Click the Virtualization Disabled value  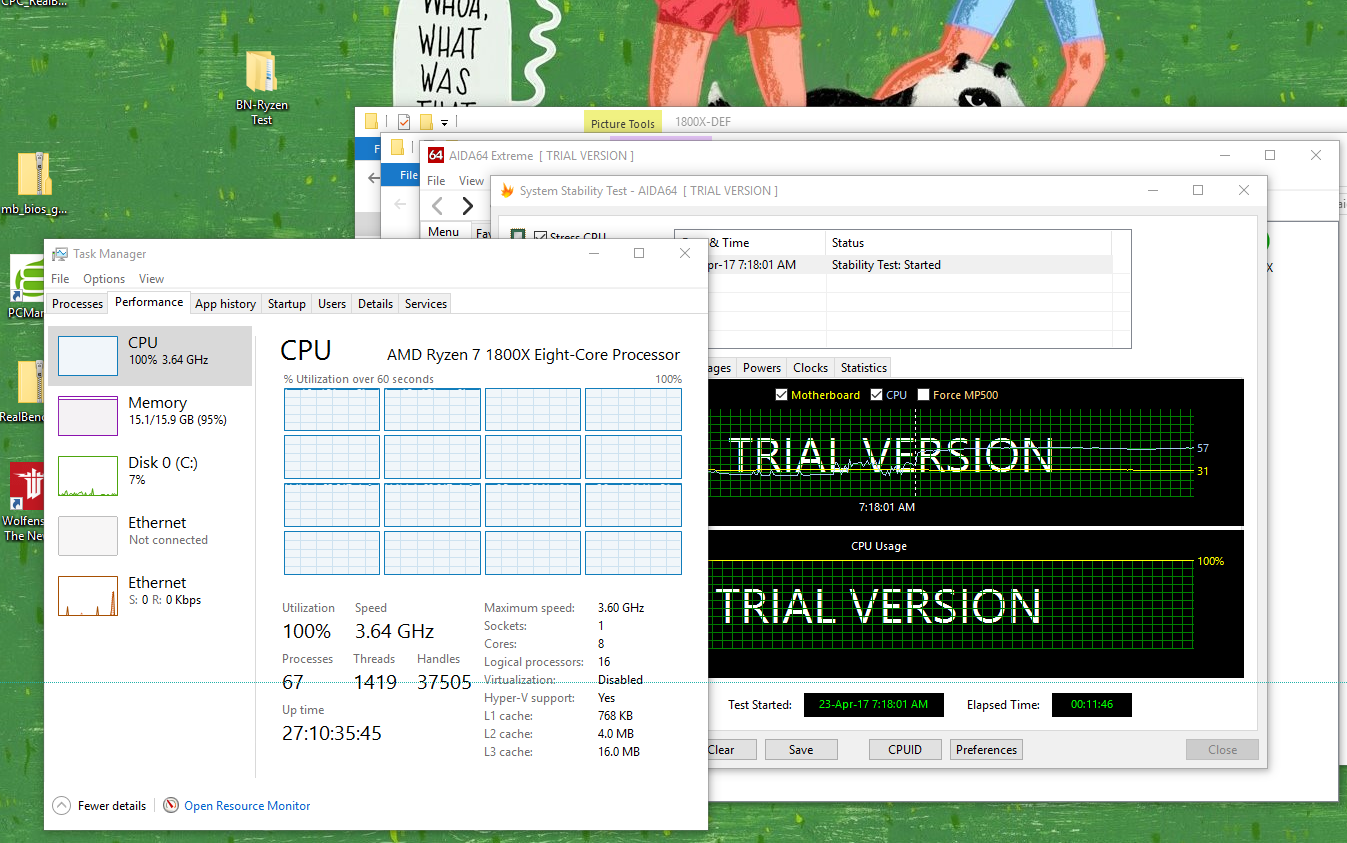click(x=620, y=680)
